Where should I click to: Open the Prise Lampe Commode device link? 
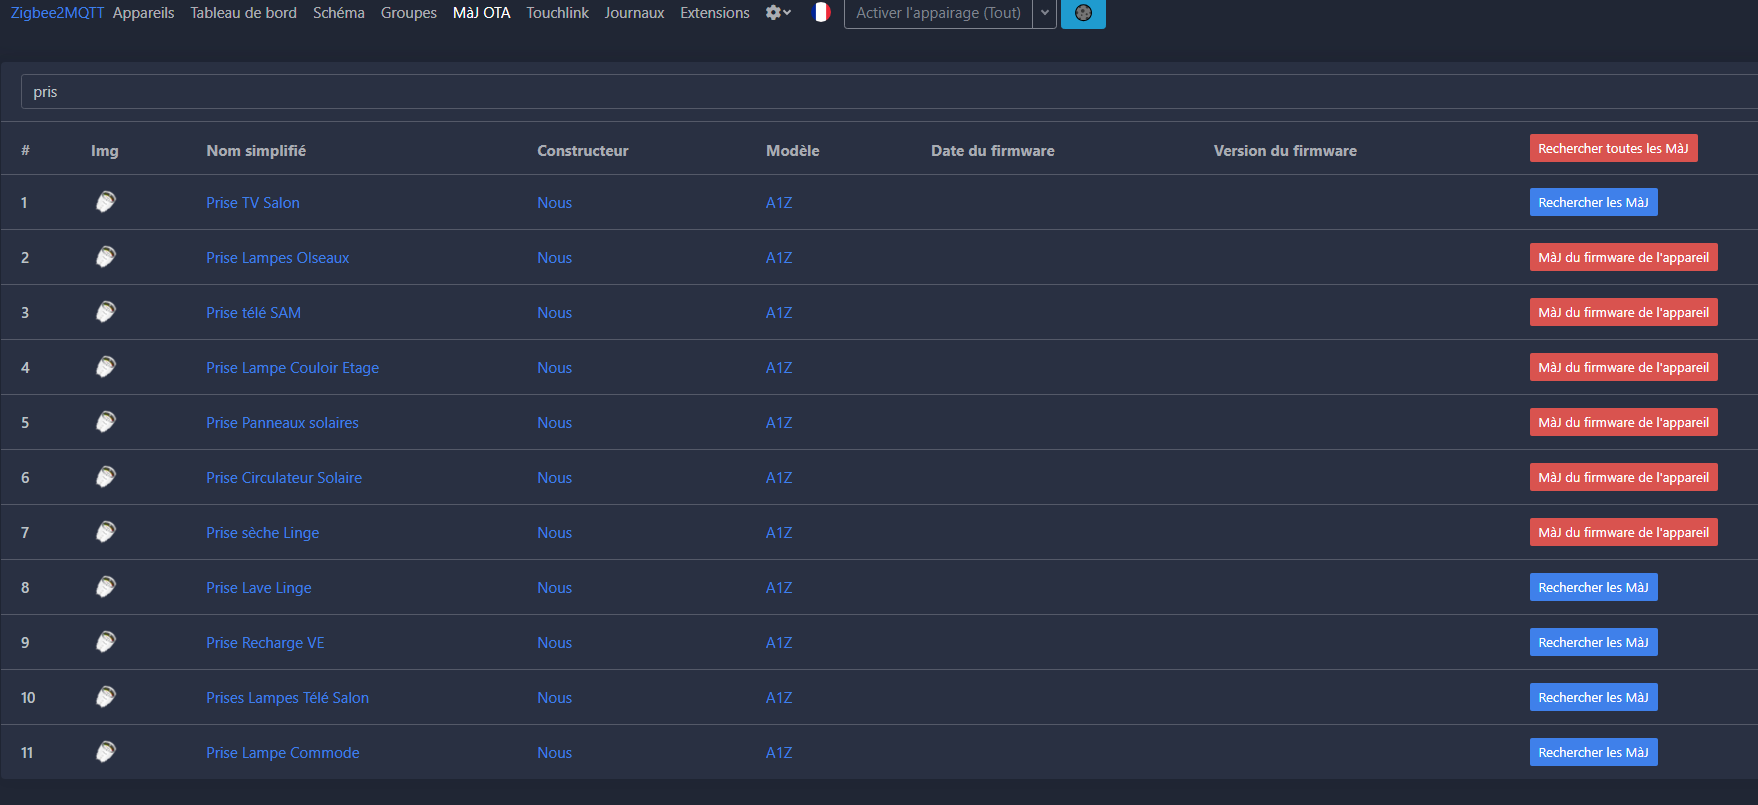click(283, 752)
